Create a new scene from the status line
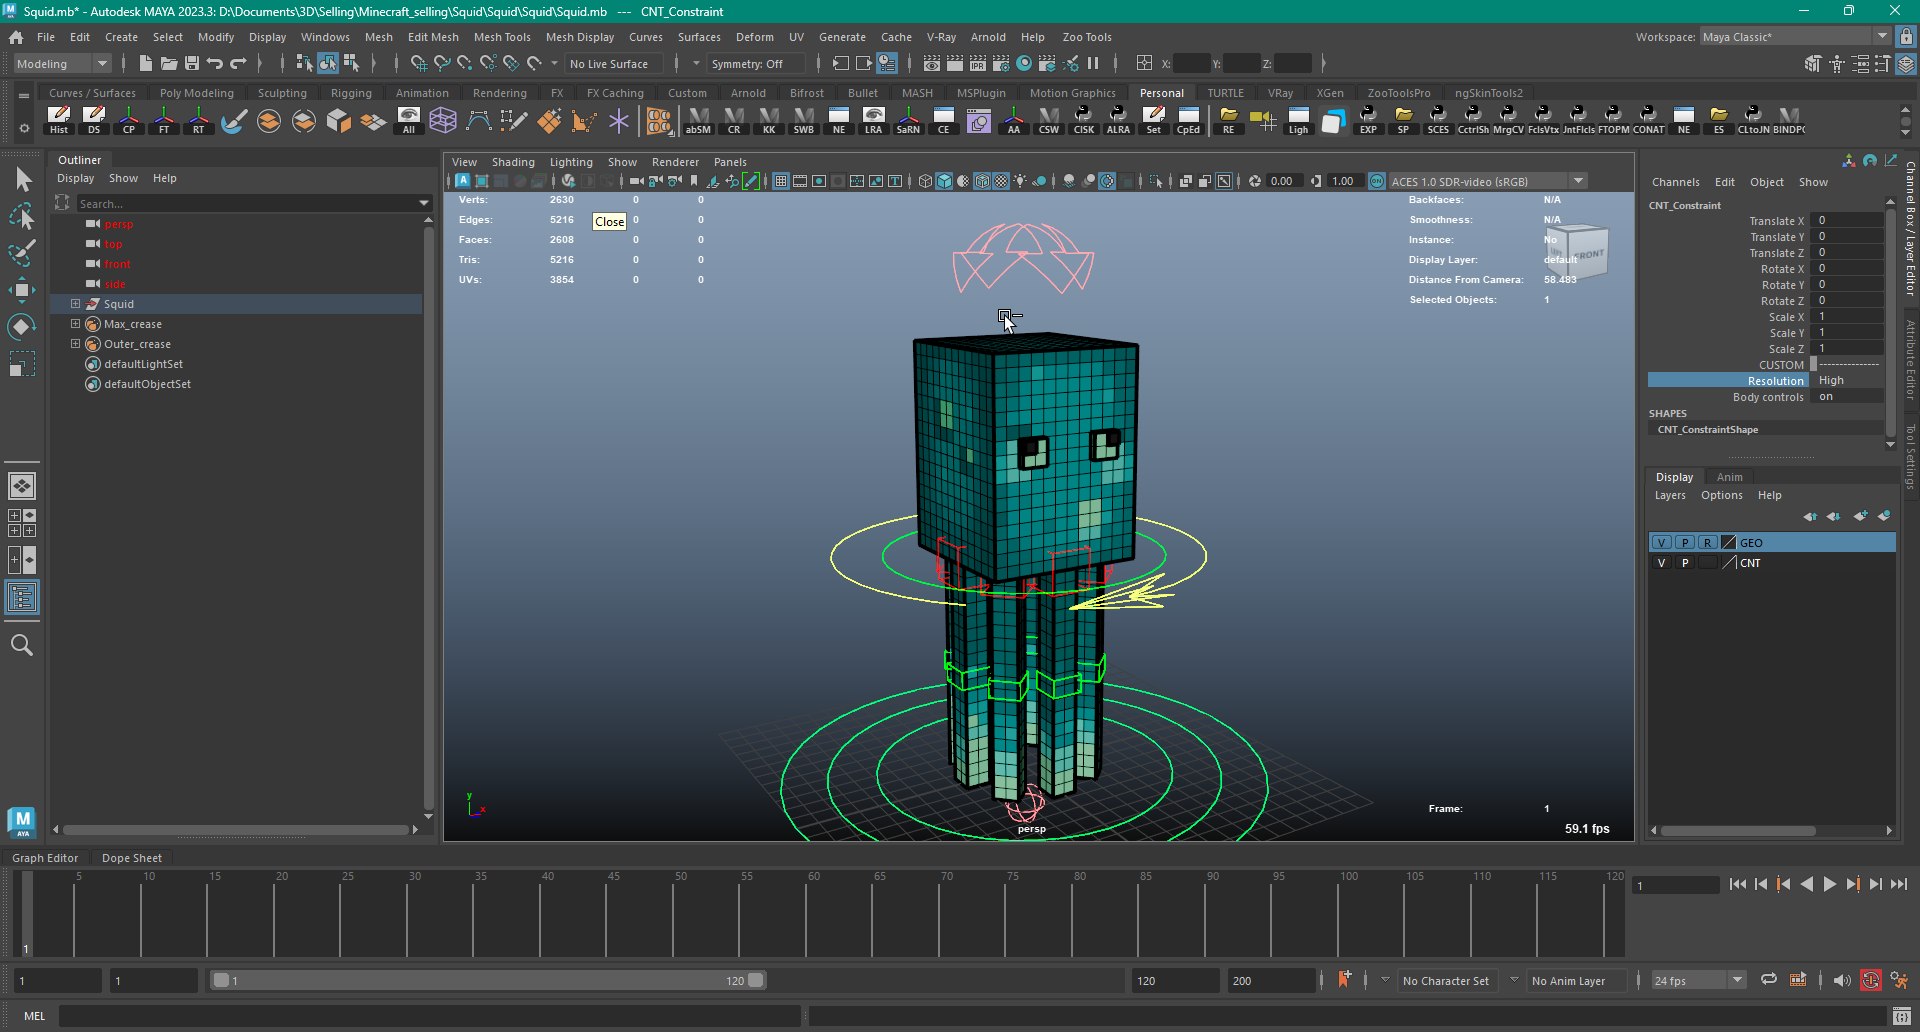This screenshot has width=1920, height=1032. tap(146, 64)
